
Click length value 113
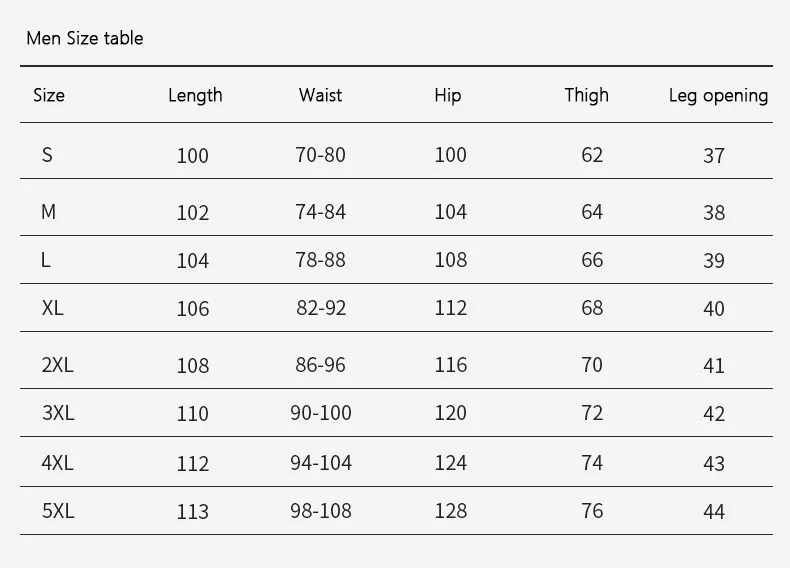click(192, 512)
